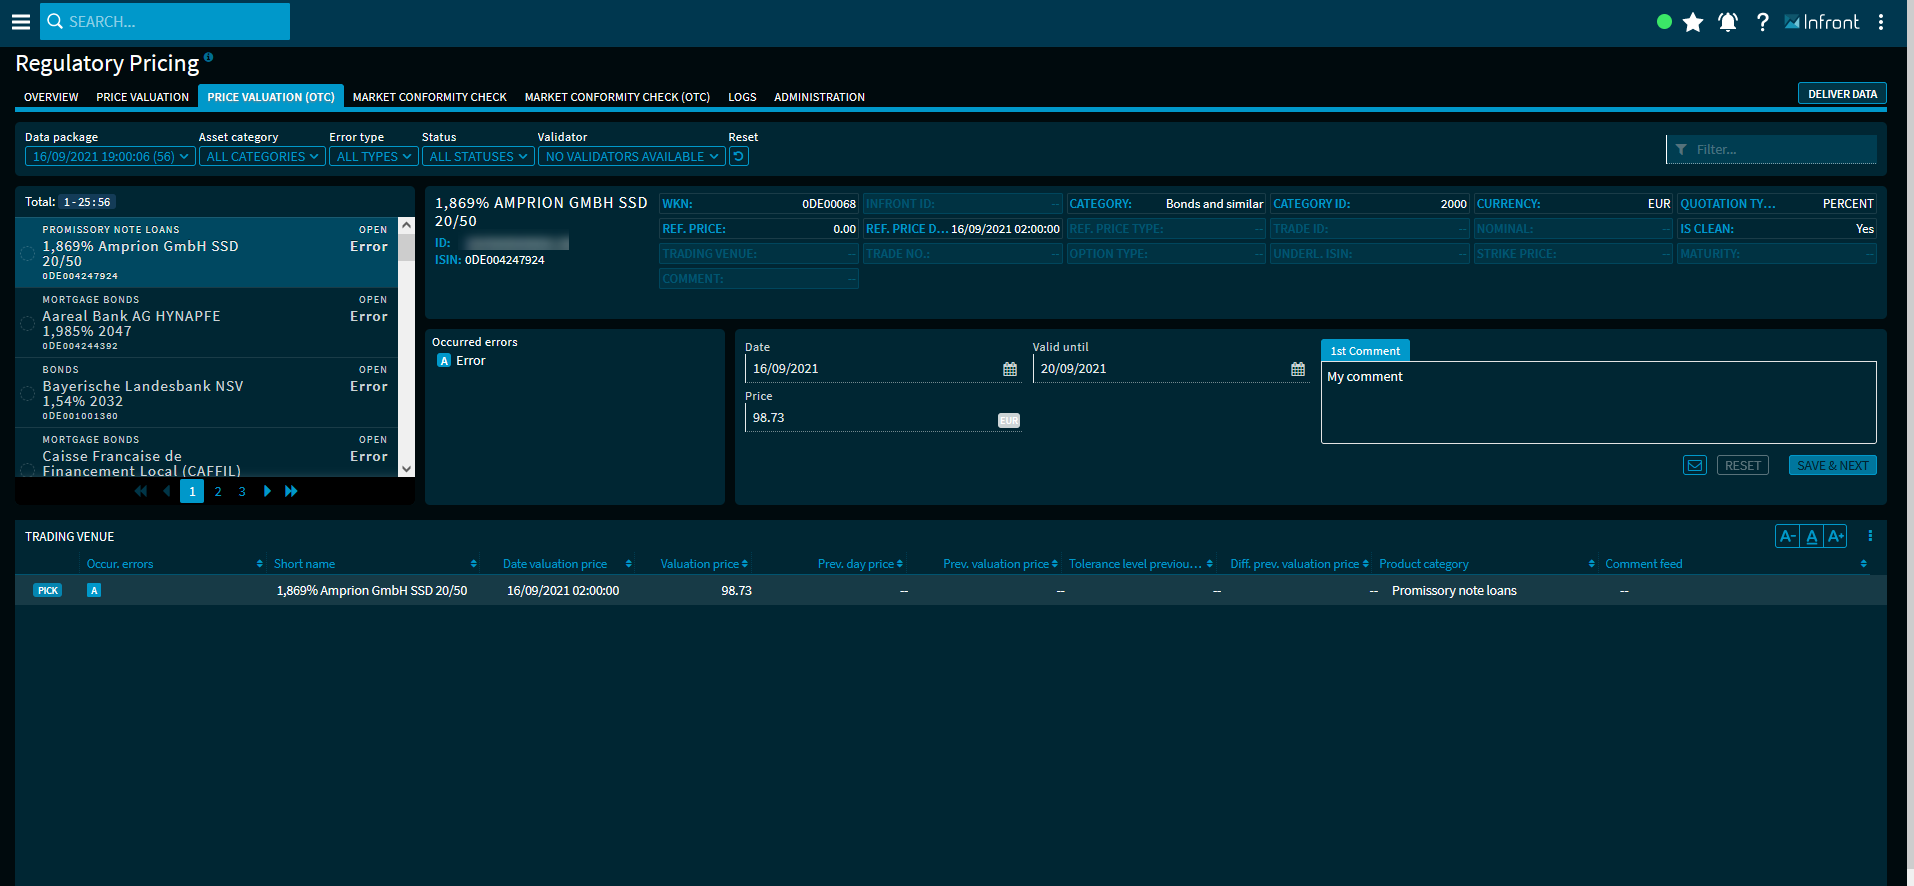Select the radio for Amprion GmbH SSD item
This screenshot has width=1914, height=886.
click(x=27, y=253)
